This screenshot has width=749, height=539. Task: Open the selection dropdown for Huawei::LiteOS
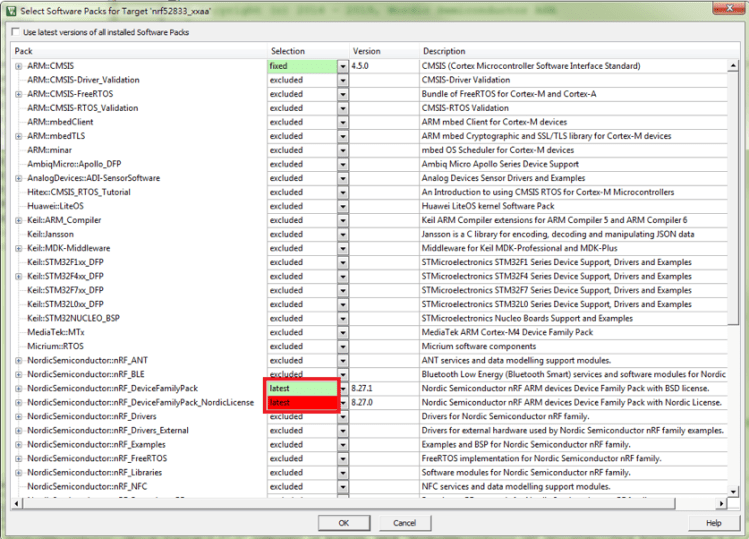(343, 206)
